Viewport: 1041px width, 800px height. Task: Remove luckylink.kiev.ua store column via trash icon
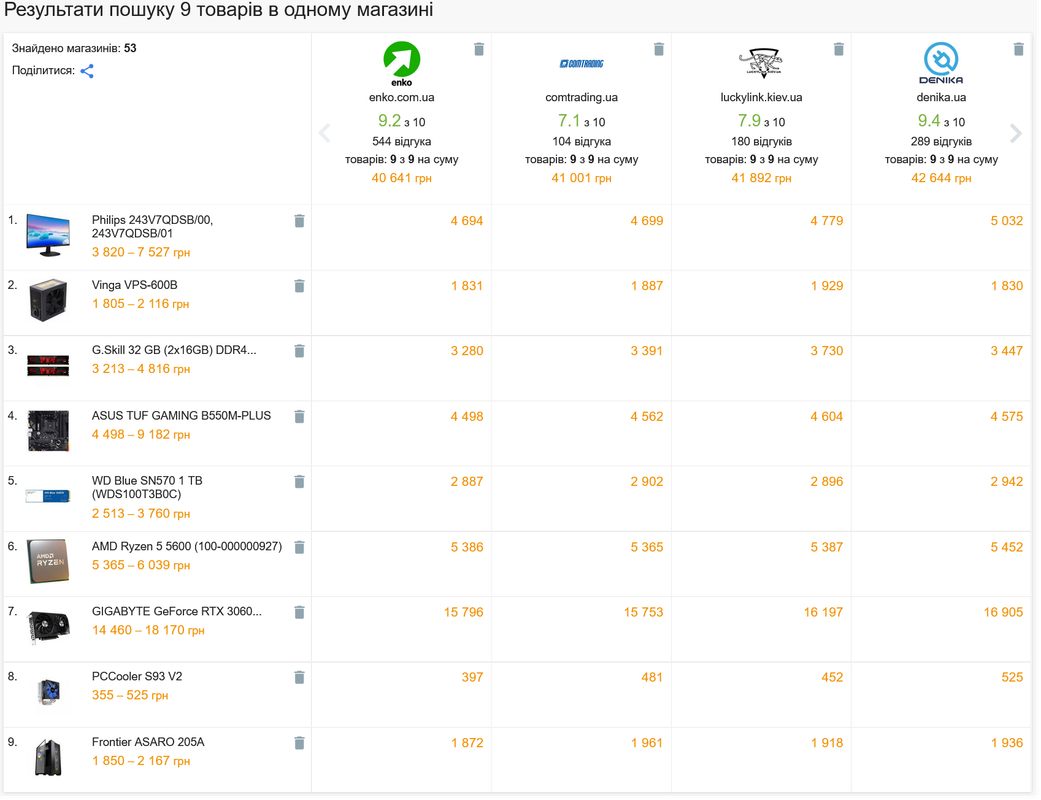pyautogui.click(x=839, y=49)
